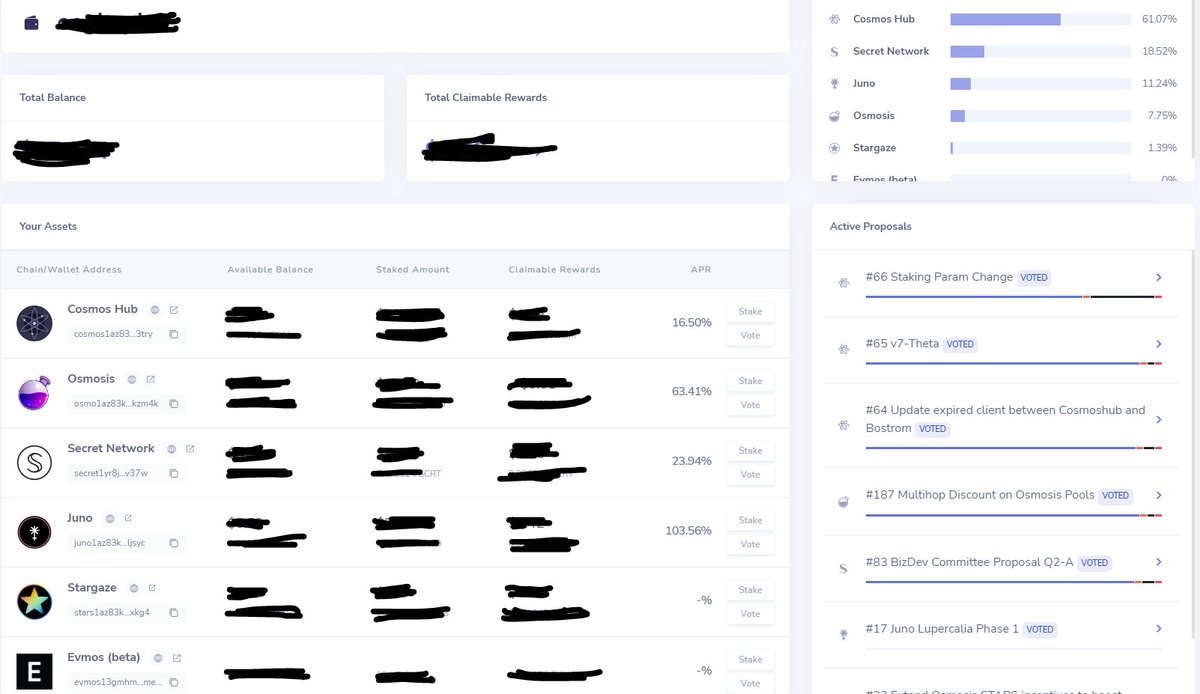Open Evmos (beta) external link icon
The image size is (1200, 694).
[177, 658]
